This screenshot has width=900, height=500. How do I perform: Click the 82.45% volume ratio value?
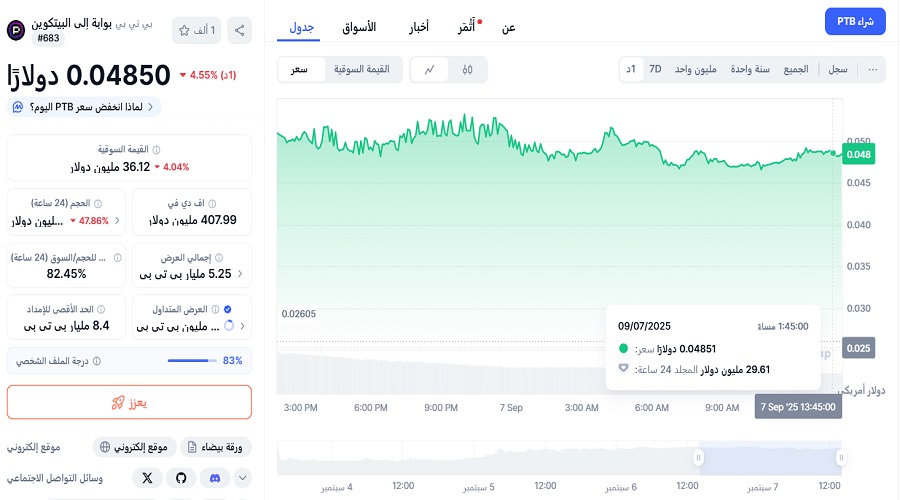click(66, 274)
